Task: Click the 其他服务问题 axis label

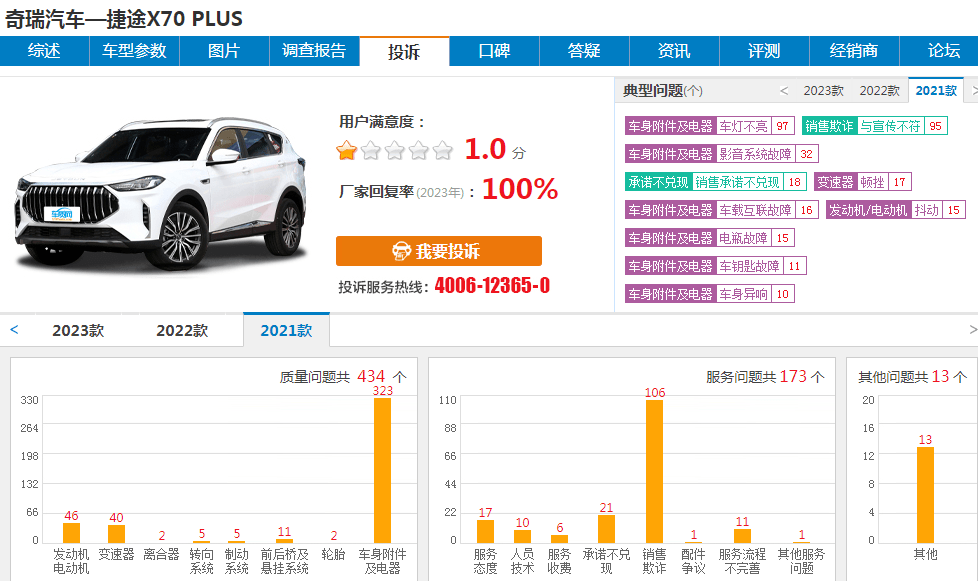Action: pos(801,561)
